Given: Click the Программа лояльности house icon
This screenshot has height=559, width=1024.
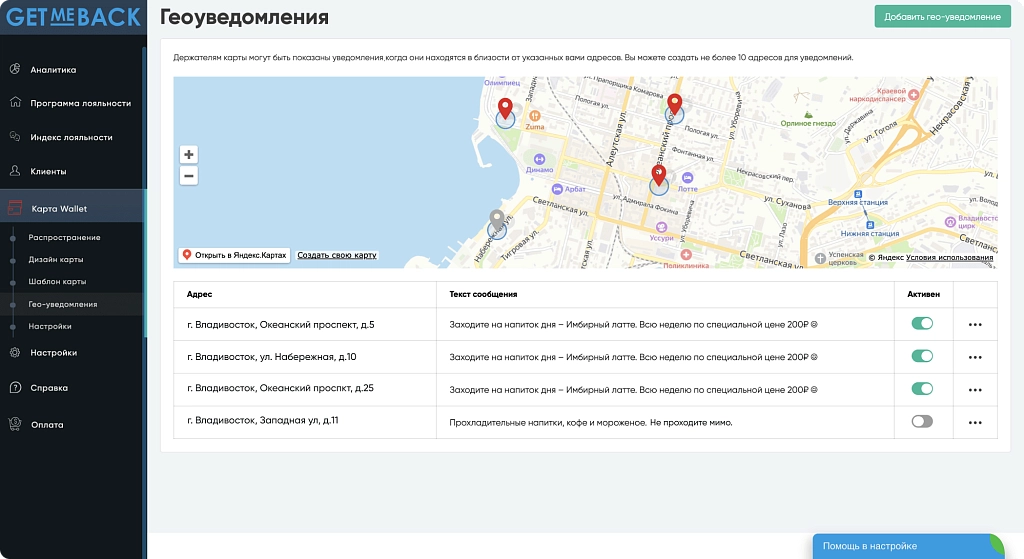Looking at the screenshot, I should pos(15,103).
